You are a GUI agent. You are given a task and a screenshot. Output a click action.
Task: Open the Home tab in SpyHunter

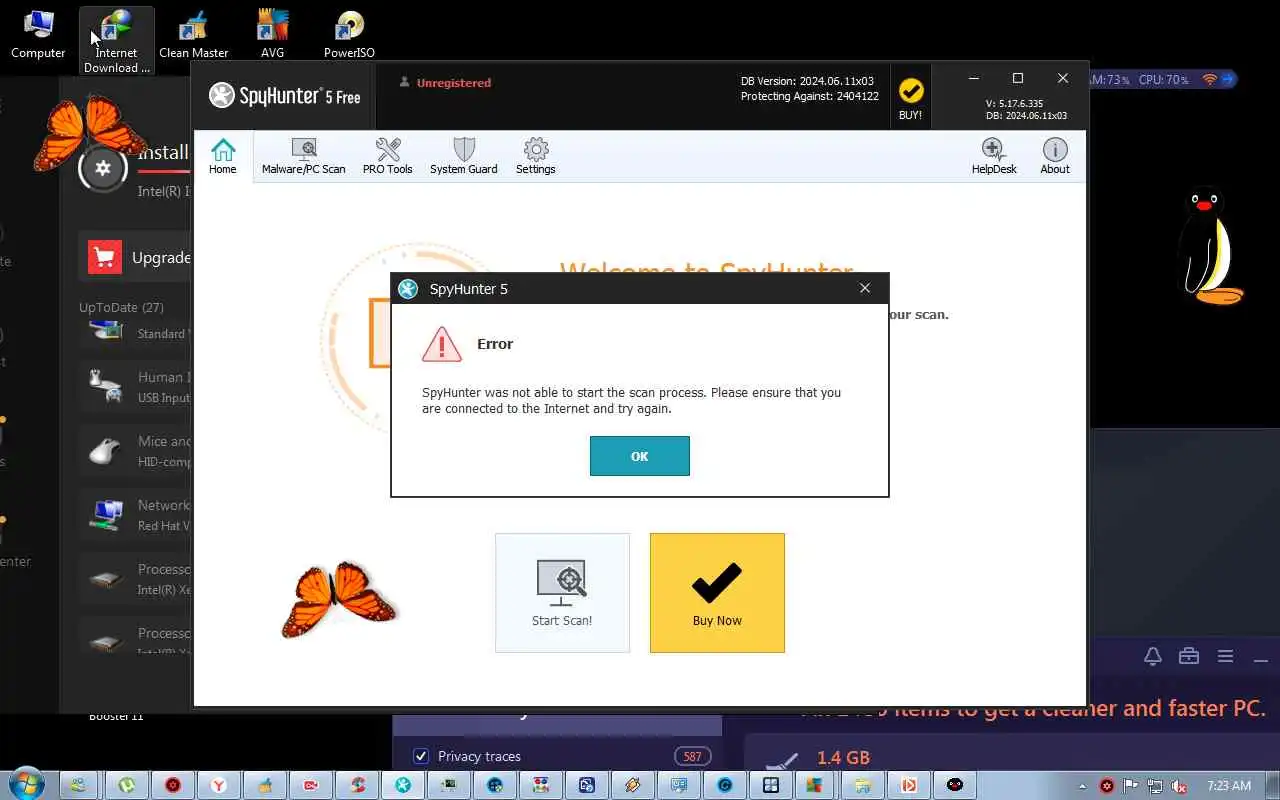tap(223, 157)
